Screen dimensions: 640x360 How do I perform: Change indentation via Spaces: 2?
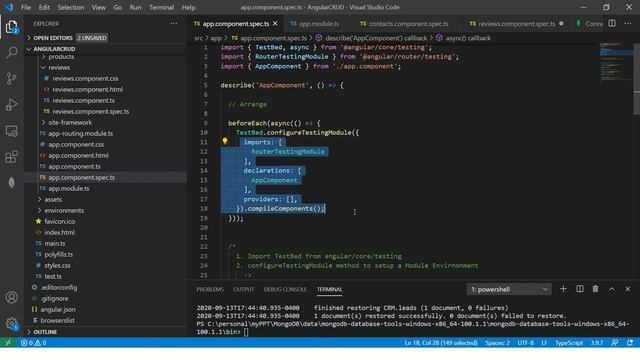coord(497,343)
